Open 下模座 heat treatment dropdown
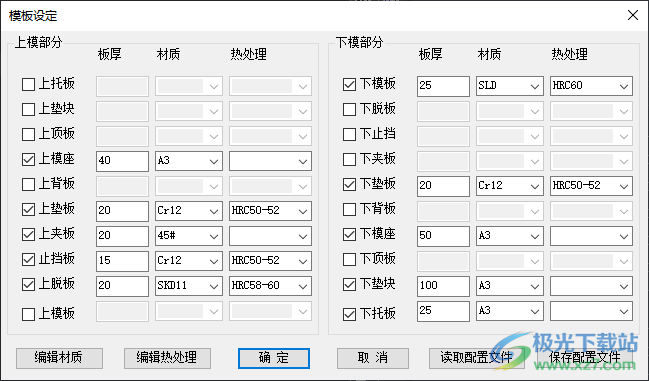This screenshot has width=649, height=381. click(591, 236)
